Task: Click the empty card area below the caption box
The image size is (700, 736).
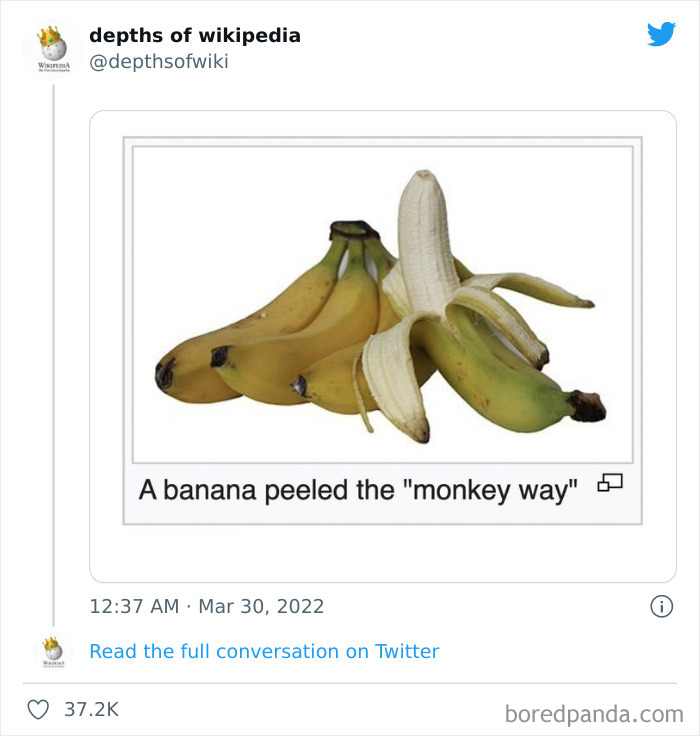Action: (x=382, y=553)
